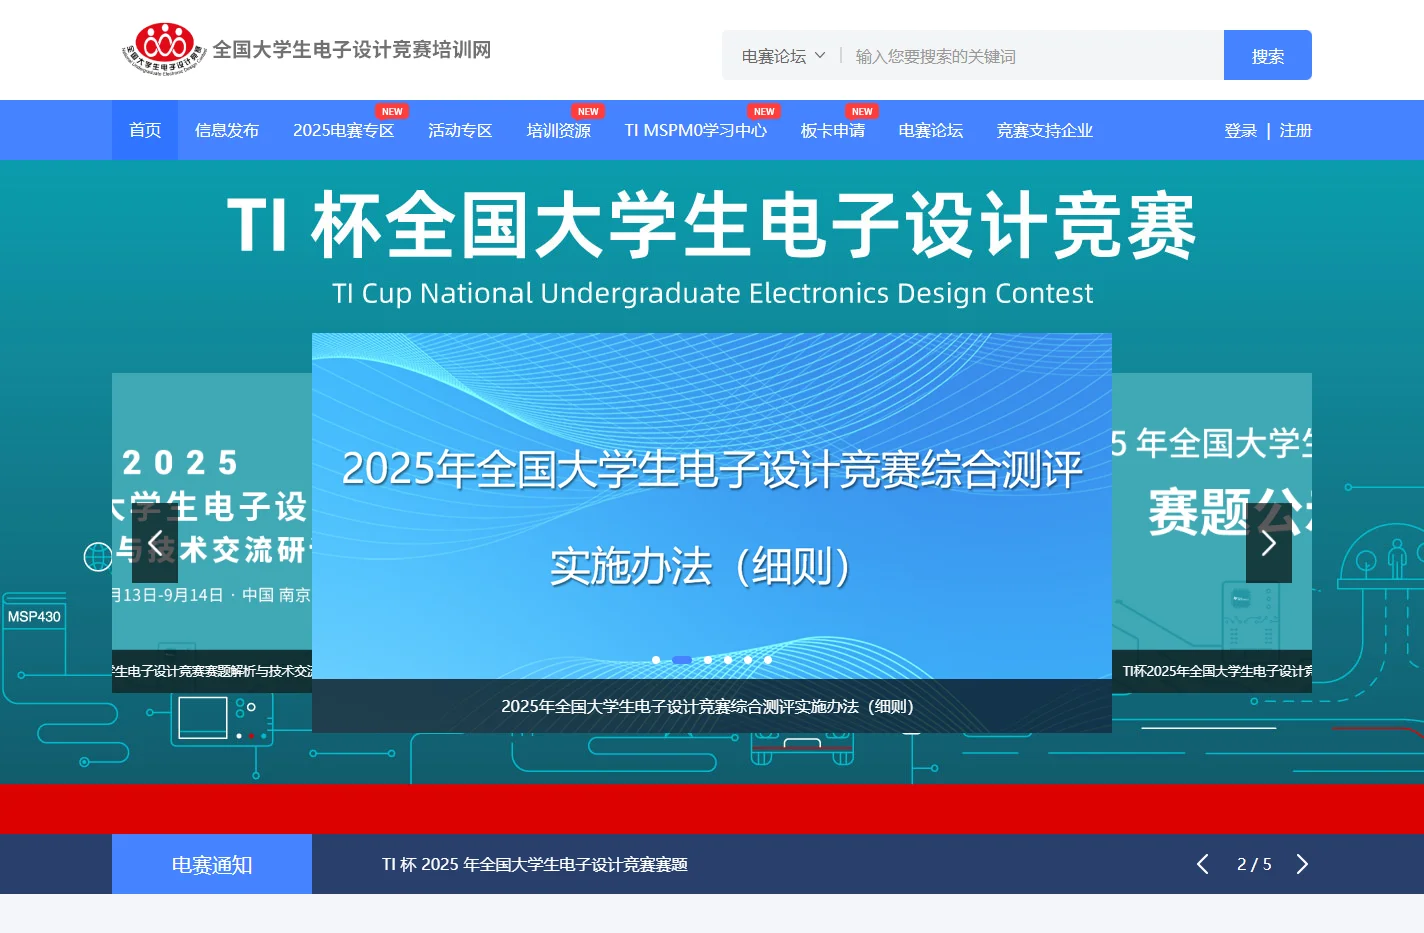The width and height of the screenshot is (1424, 933).
Task: Open the 2025电赛专区 menu item
Action: pos(344,130)
